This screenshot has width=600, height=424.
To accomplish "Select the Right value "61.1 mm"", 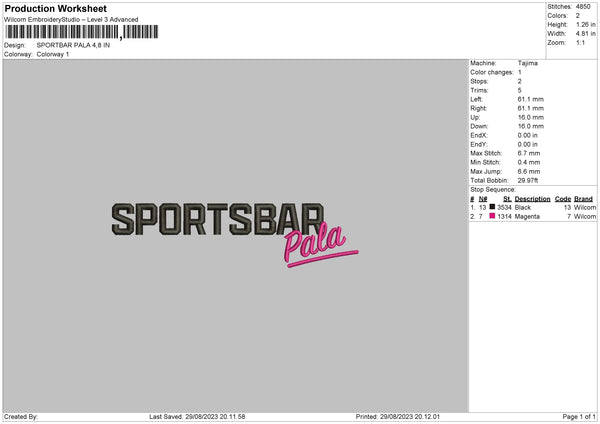I will pyautogui.click(x=531, y=108).
